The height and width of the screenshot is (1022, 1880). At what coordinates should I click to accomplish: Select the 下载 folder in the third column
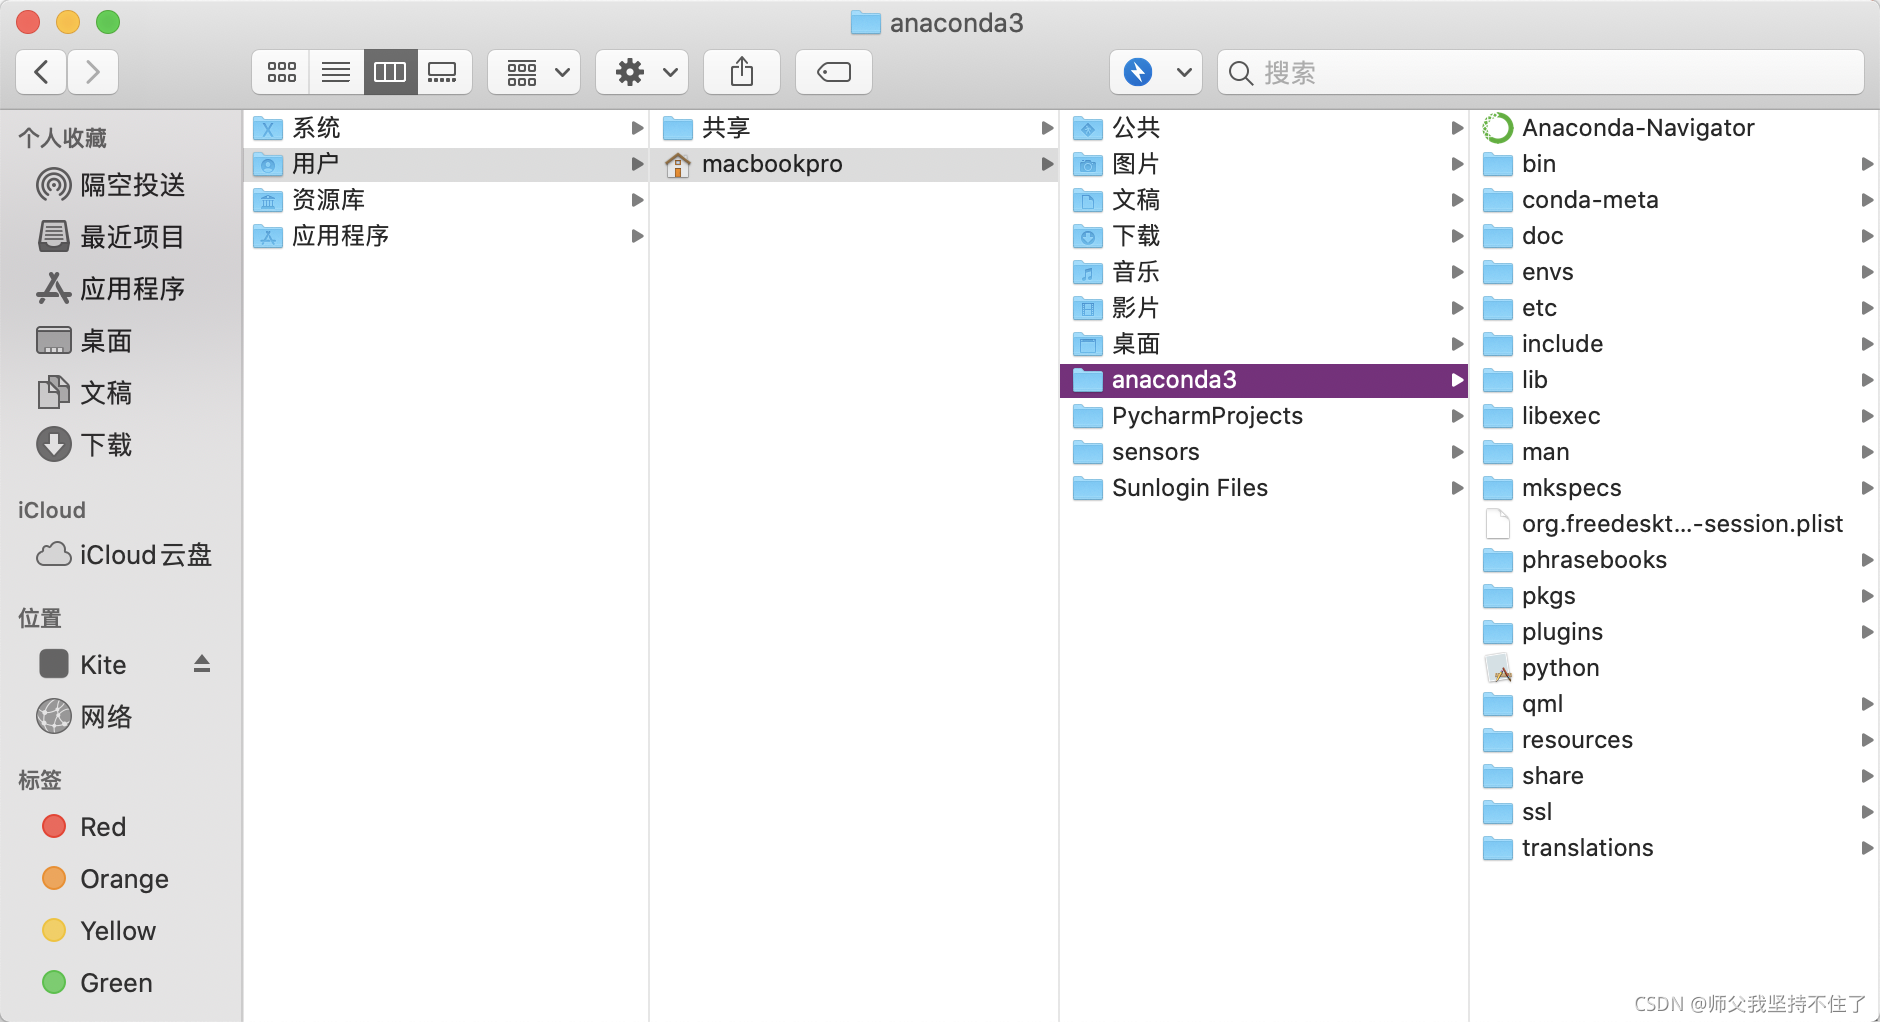pos(1264,236)
